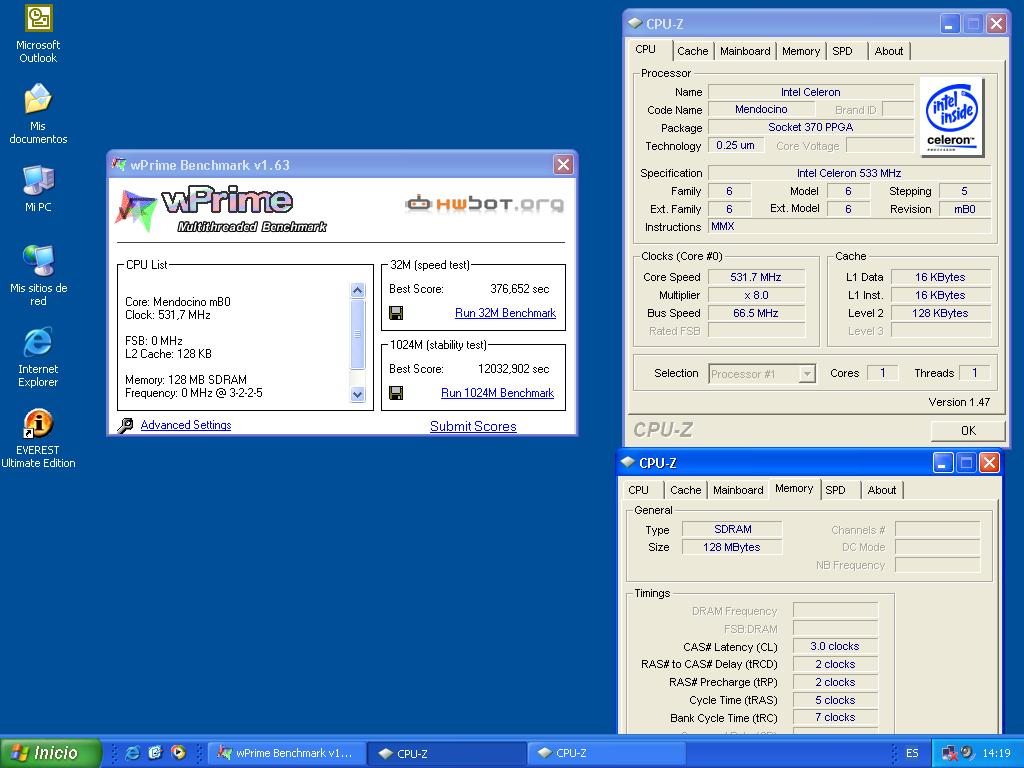Click the SDRAM memory Type field
The image size is (1024, 768).
[x=732, y=529]
